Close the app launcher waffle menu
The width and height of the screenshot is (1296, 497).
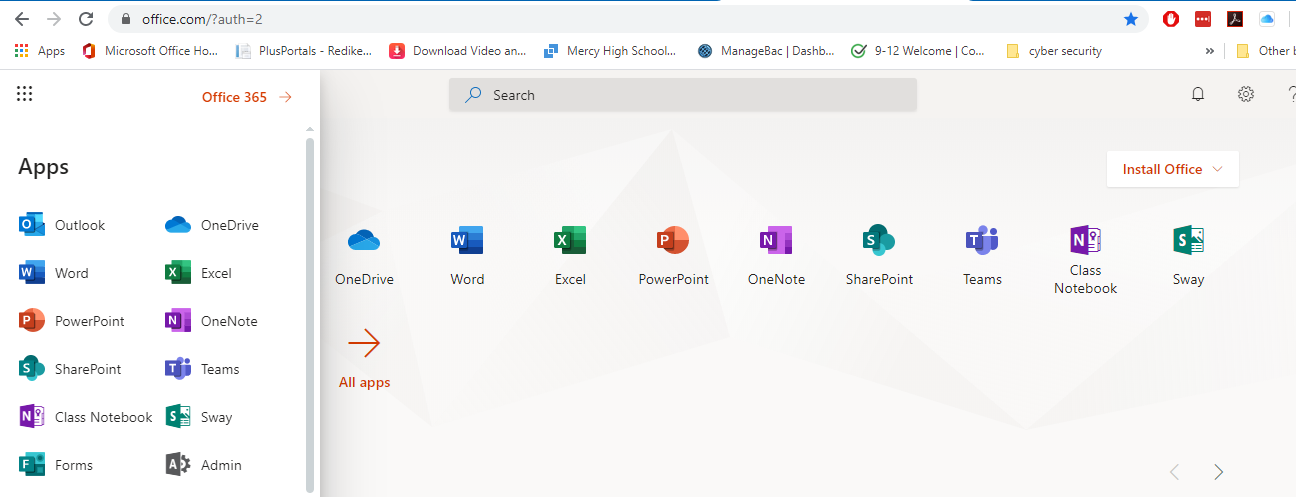click(x=25, y=94)
